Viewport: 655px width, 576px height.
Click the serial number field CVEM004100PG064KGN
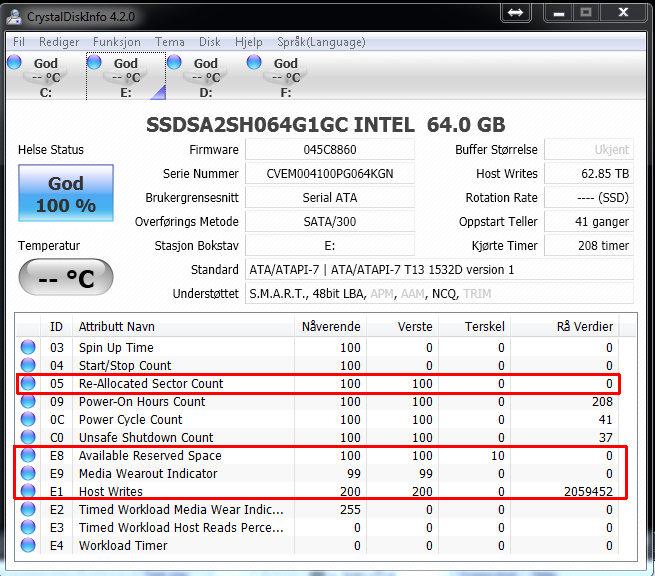[x=330, y=173]
